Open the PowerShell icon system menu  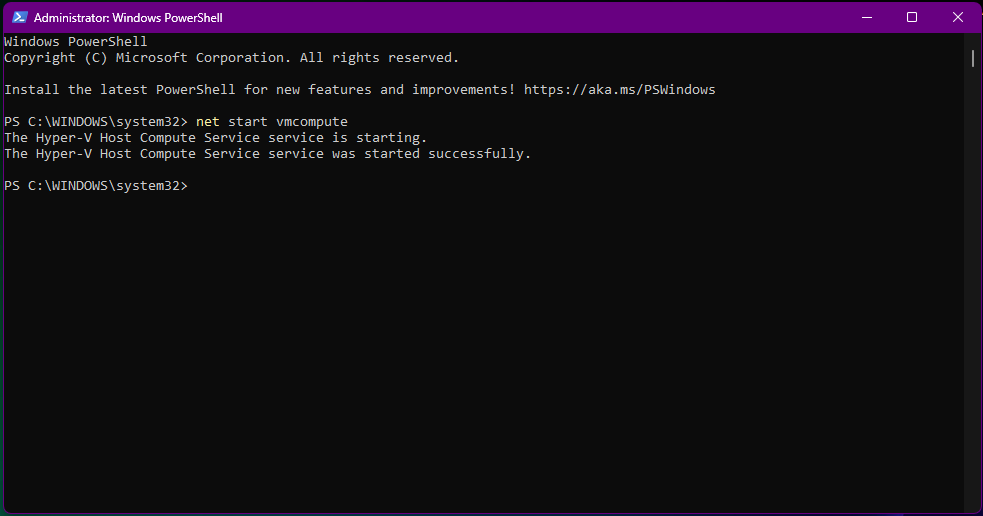(x=19, y=18)
